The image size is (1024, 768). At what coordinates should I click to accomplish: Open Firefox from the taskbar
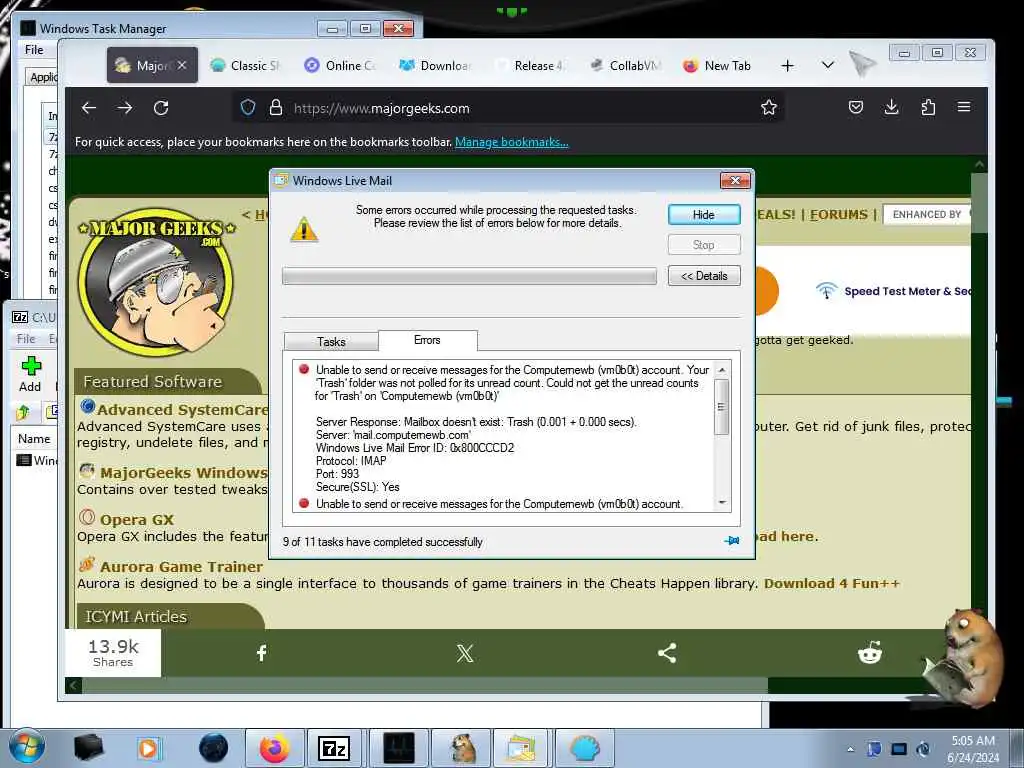click(x=275, y=748)
